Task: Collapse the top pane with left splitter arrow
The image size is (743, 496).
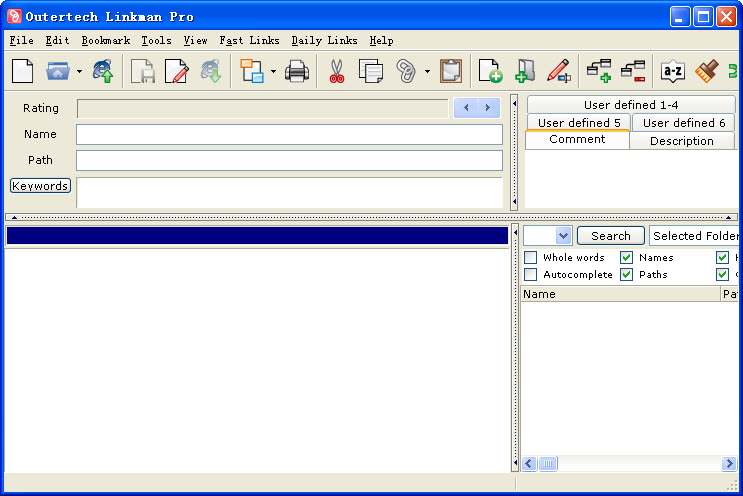Action: click(x=14, y=217)
